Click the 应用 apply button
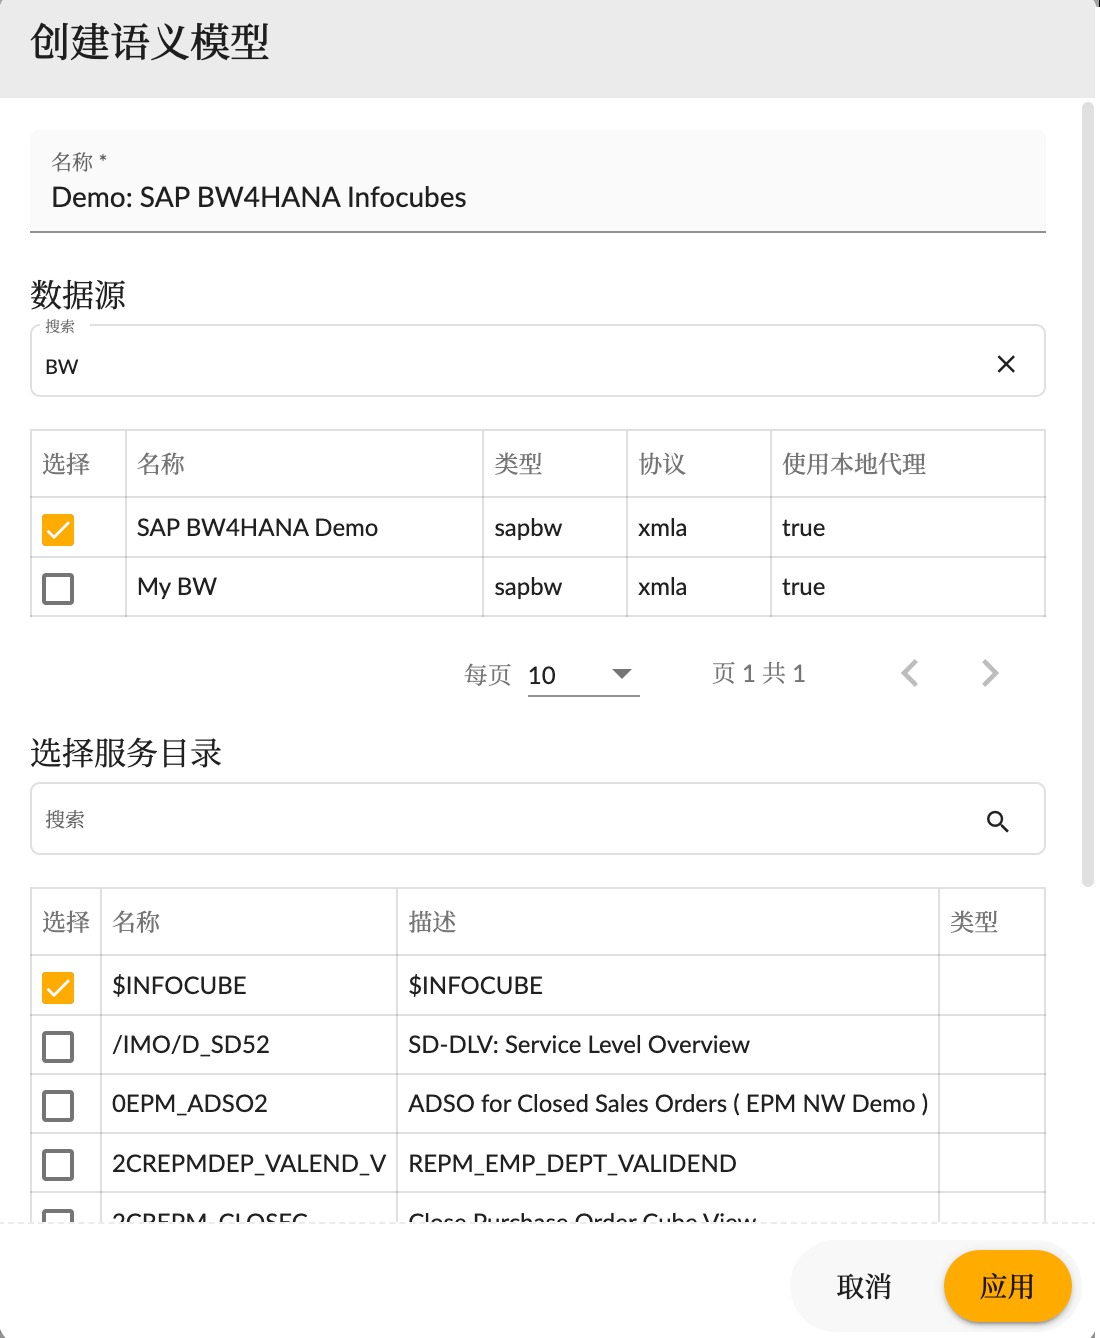The height and width of the screenshot is (1338, 1100). point(1007,1287)
